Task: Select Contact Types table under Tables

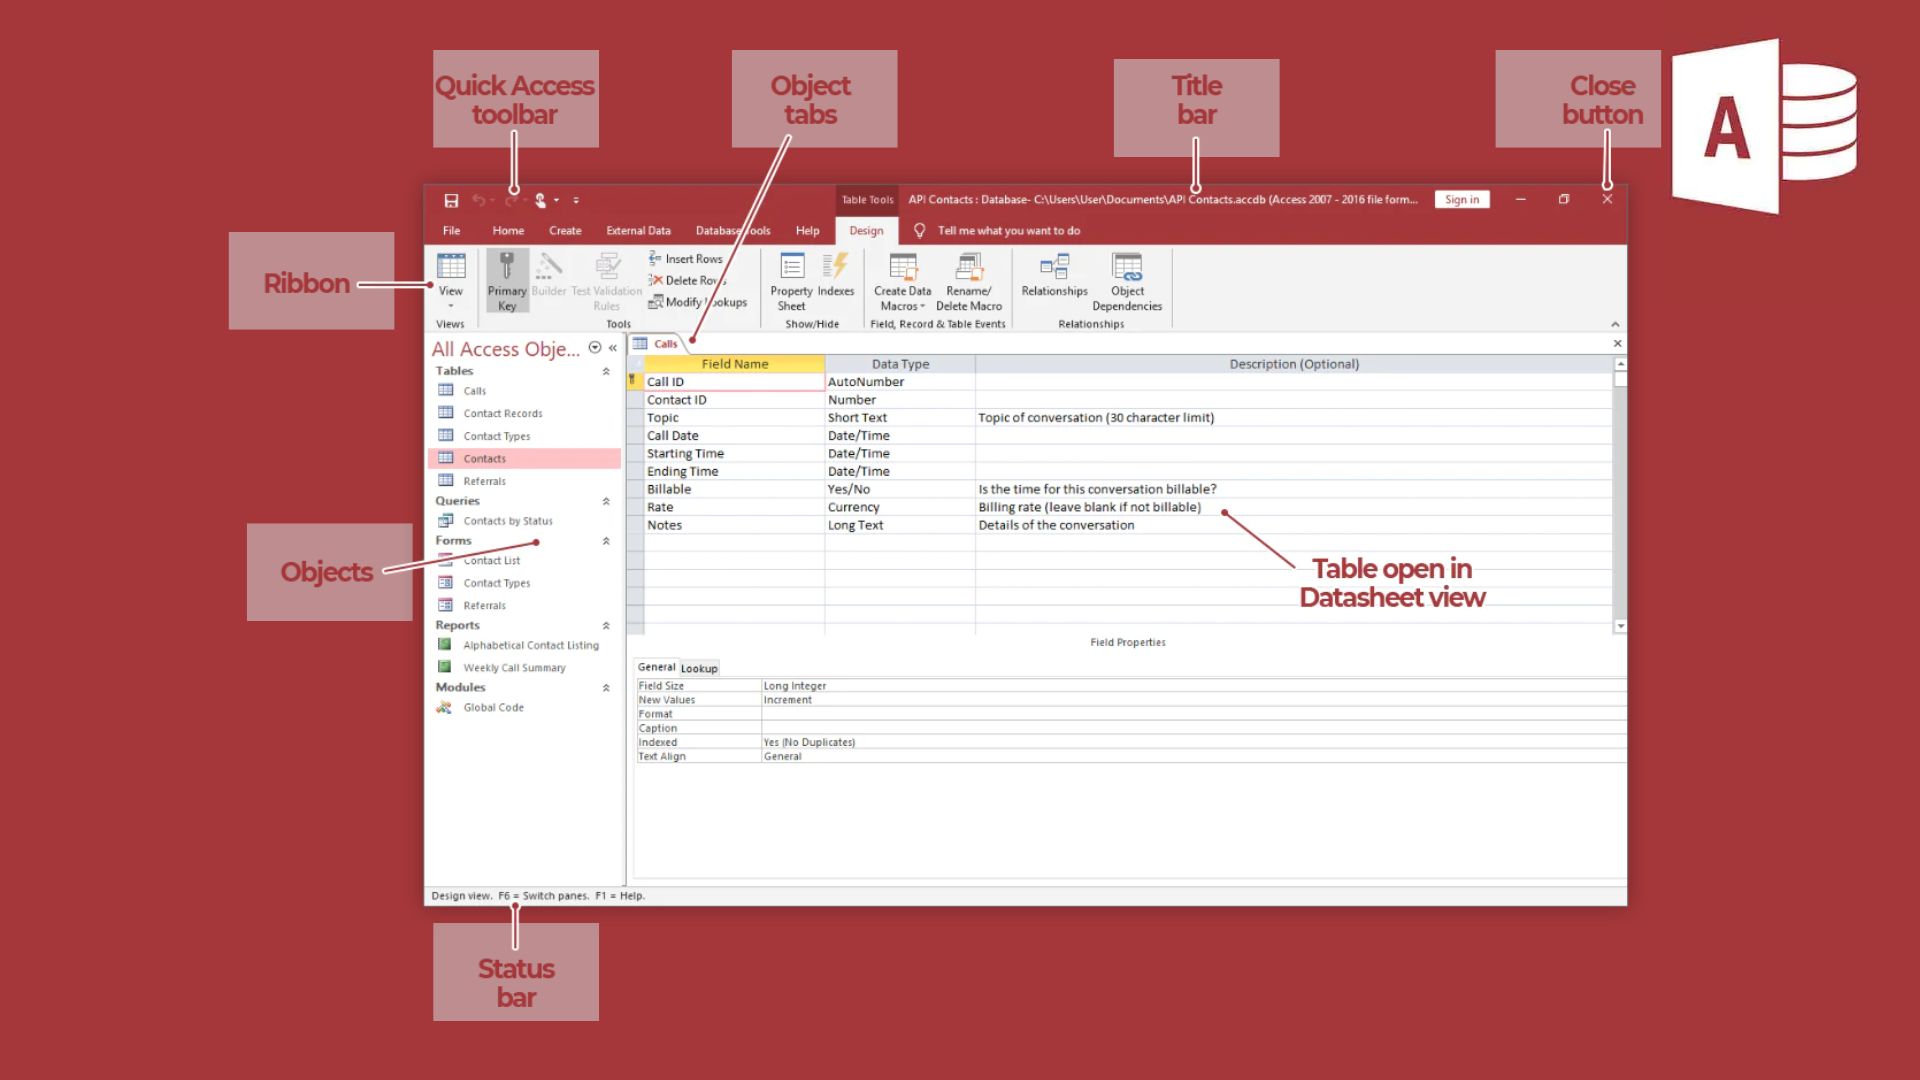Action: [x=496, y=436]
